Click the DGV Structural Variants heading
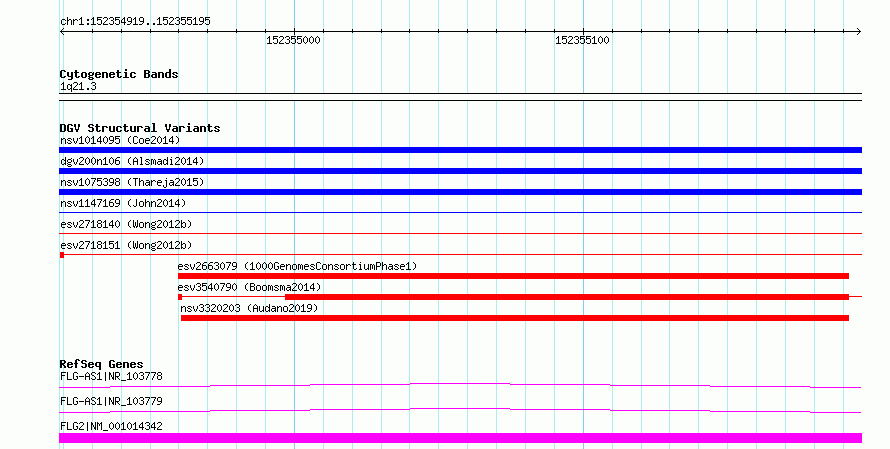This screenshot has height=449, width=890. (x=140, y=128)
